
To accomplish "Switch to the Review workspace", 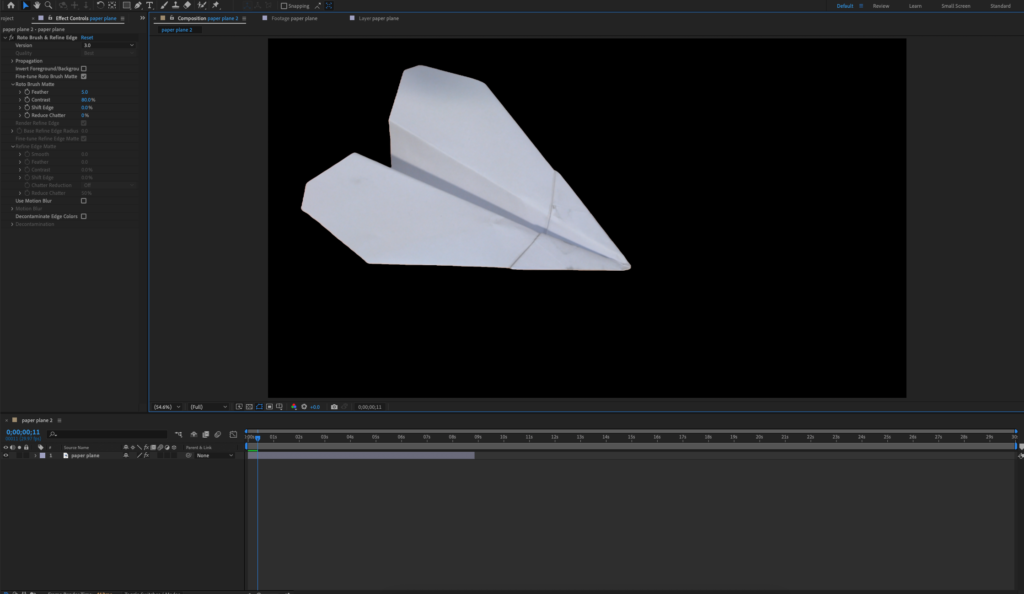I will [x=881, y=6].
